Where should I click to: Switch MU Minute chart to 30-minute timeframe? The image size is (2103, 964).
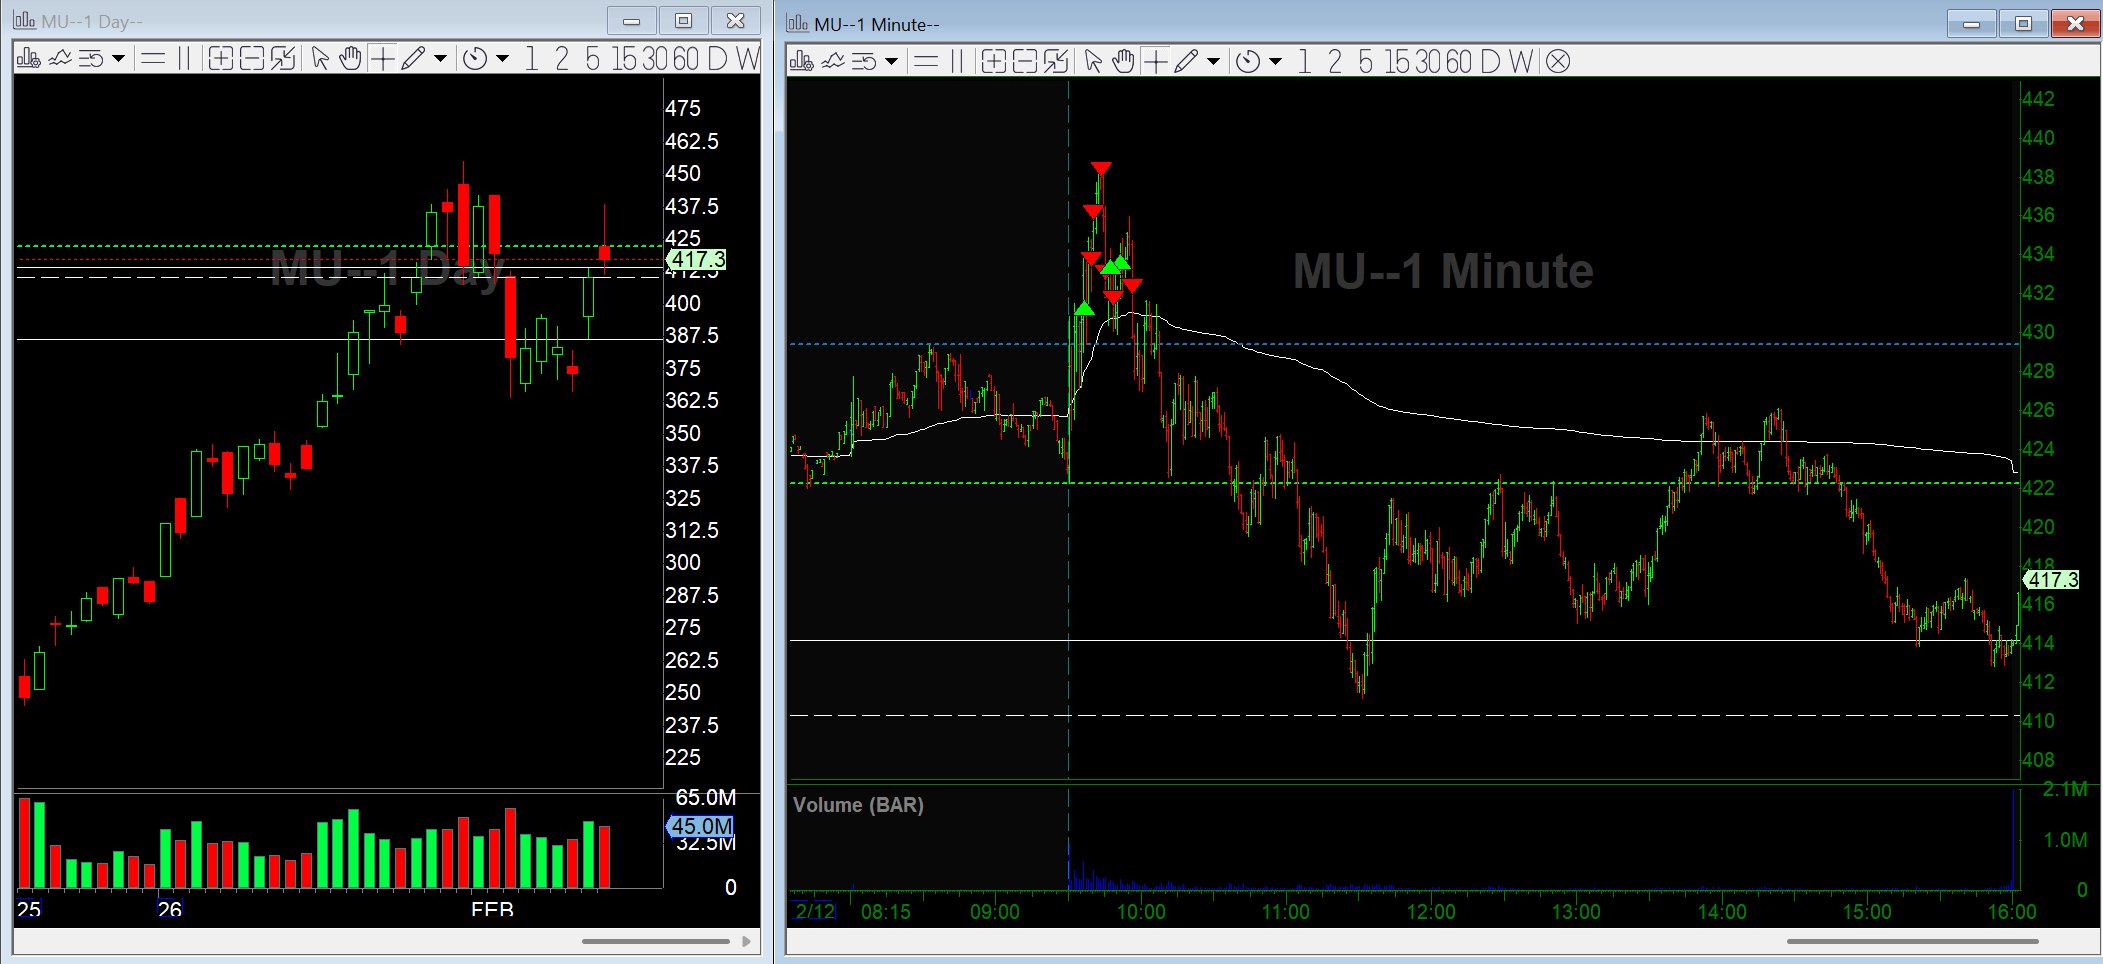click(x=1428, y=62)
